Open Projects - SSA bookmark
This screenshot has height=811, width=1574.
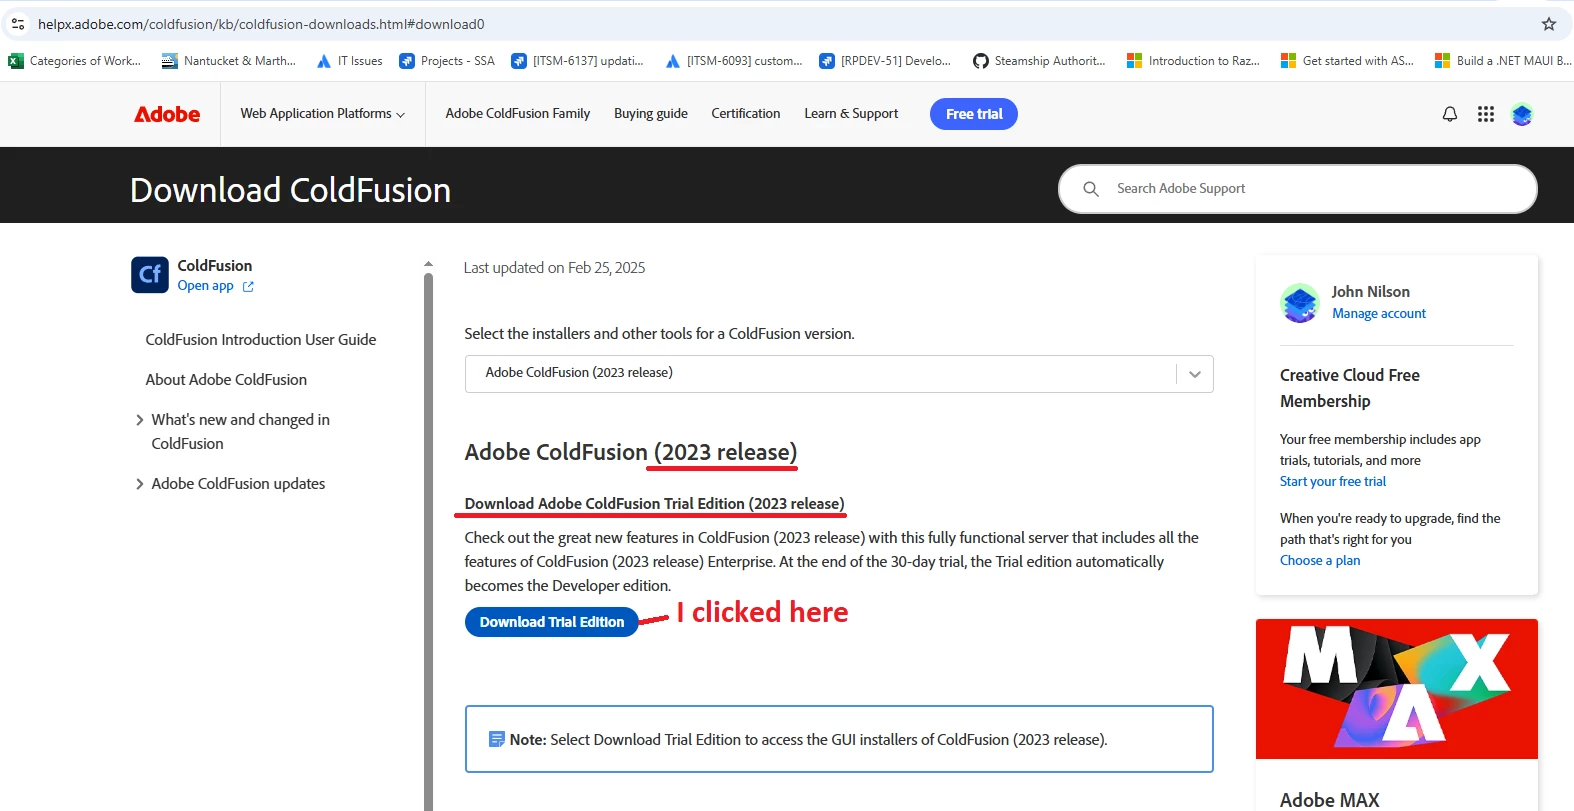447,61
